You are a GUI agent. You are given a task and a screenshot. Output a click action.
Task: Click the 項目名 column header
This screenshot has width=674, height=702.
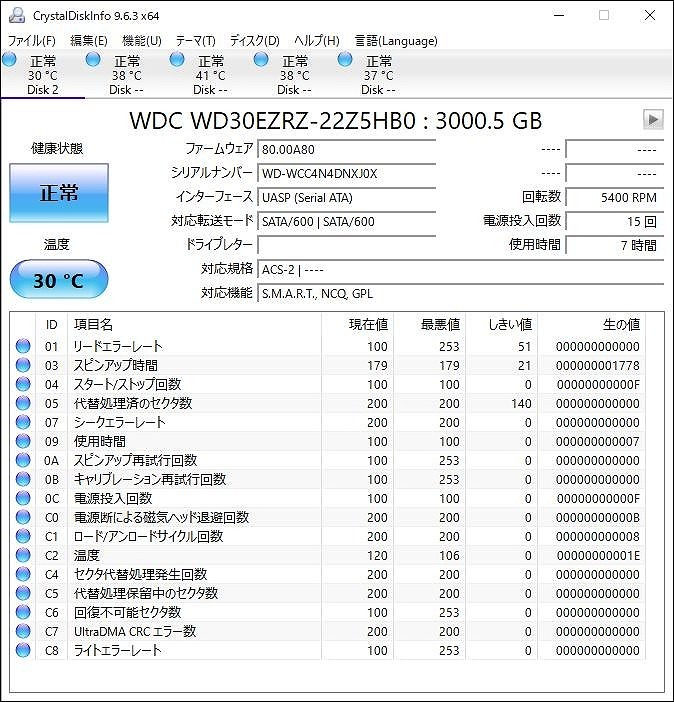[x=194, y=325]
